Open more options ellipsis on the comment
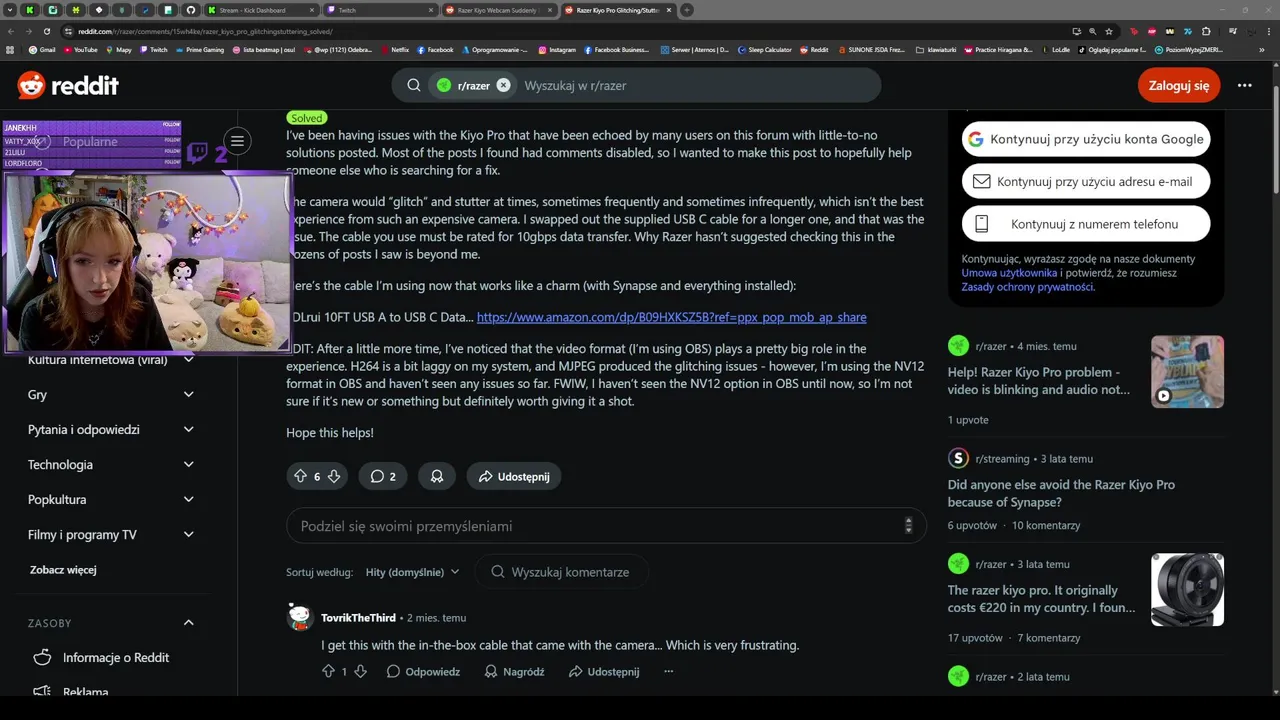This screenshot has height=720, width=1280. (669, 672)
